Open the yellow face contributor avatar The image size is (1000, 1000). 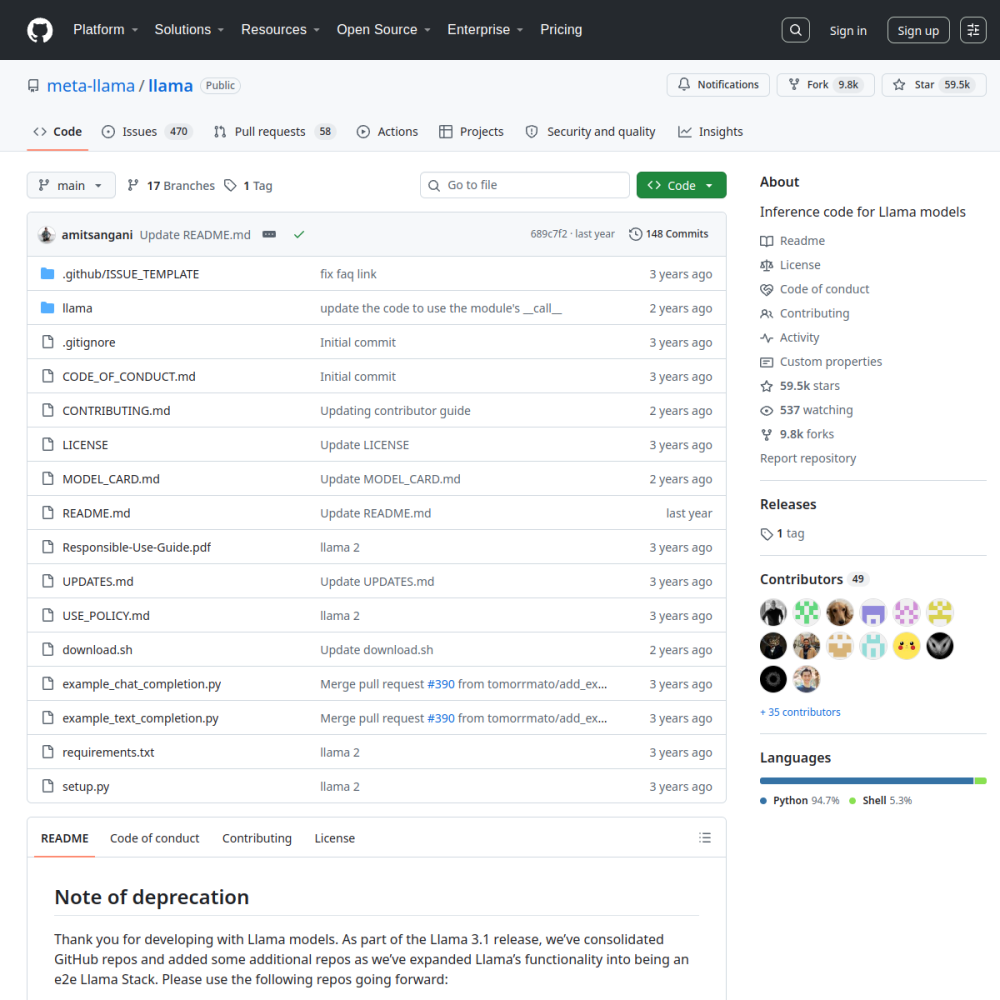pos(906,646)
